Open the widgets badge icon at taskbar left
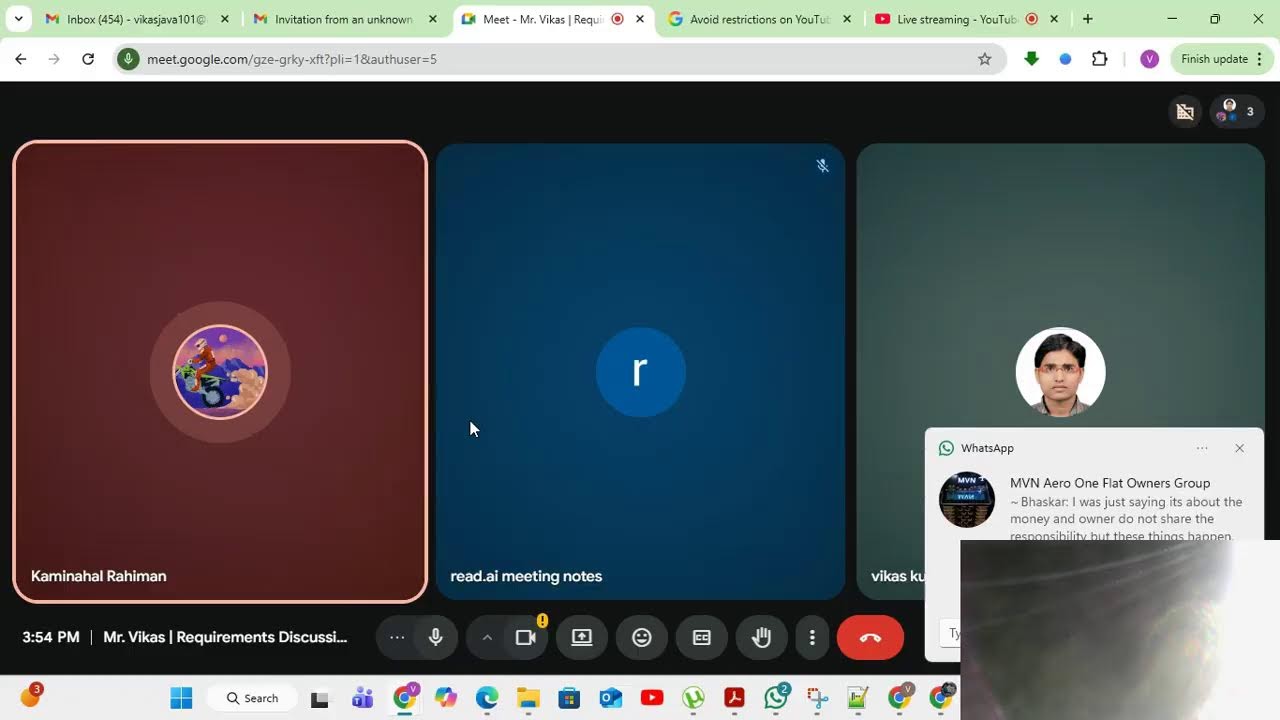 (30, 696)
